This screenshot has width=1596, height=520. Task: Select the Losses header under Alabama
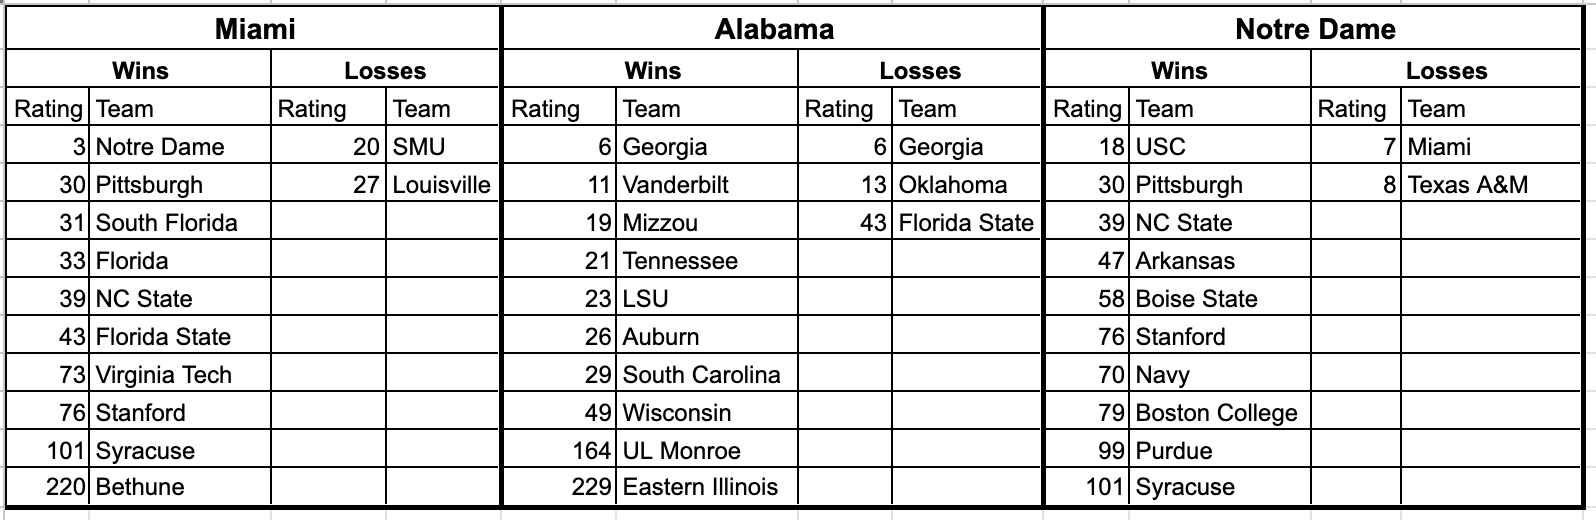pyautogui.click(x=919, y=71)
